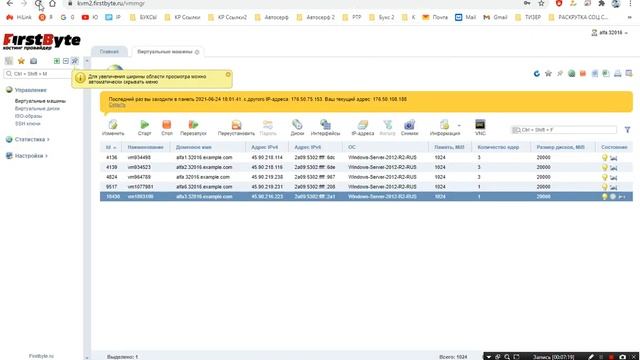Open the alfa 32016 user account dropdown
Viewport: 640px width, 360px height.
pyautogui.click(x=609, y=33)
